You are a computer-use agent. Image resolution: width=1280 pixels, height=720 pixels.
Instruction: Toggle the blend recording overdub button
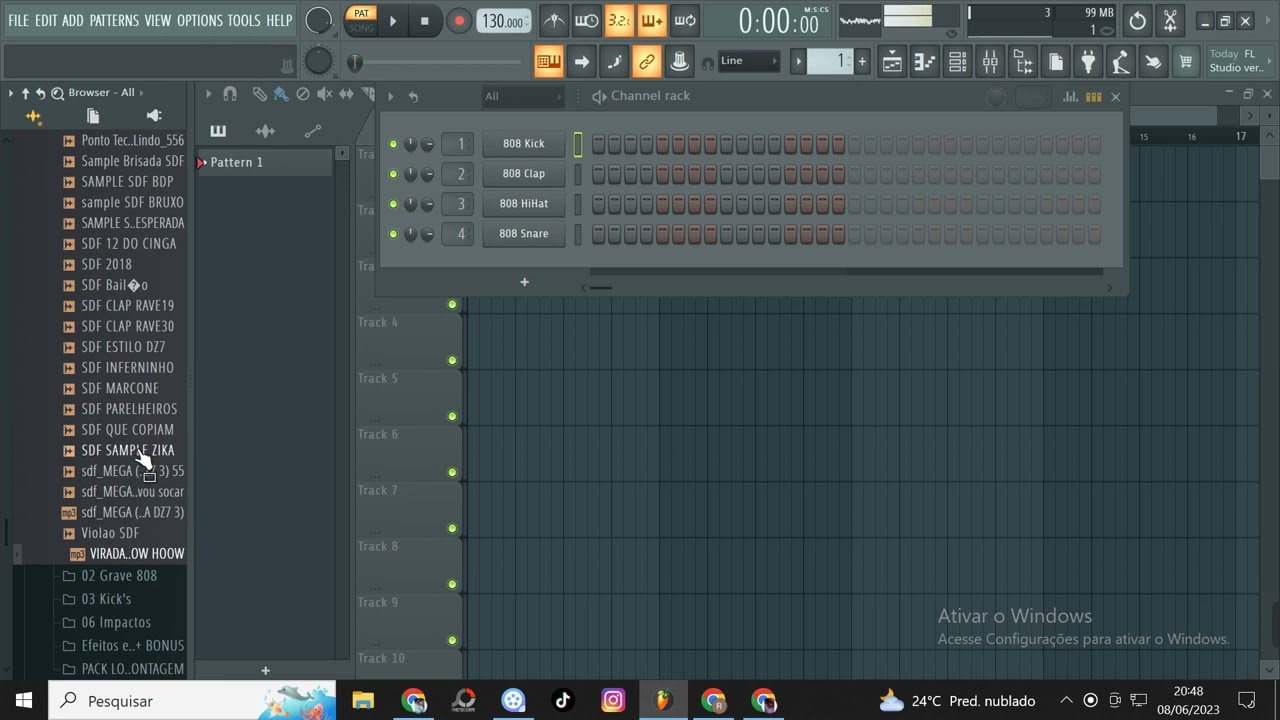[652, 20]
